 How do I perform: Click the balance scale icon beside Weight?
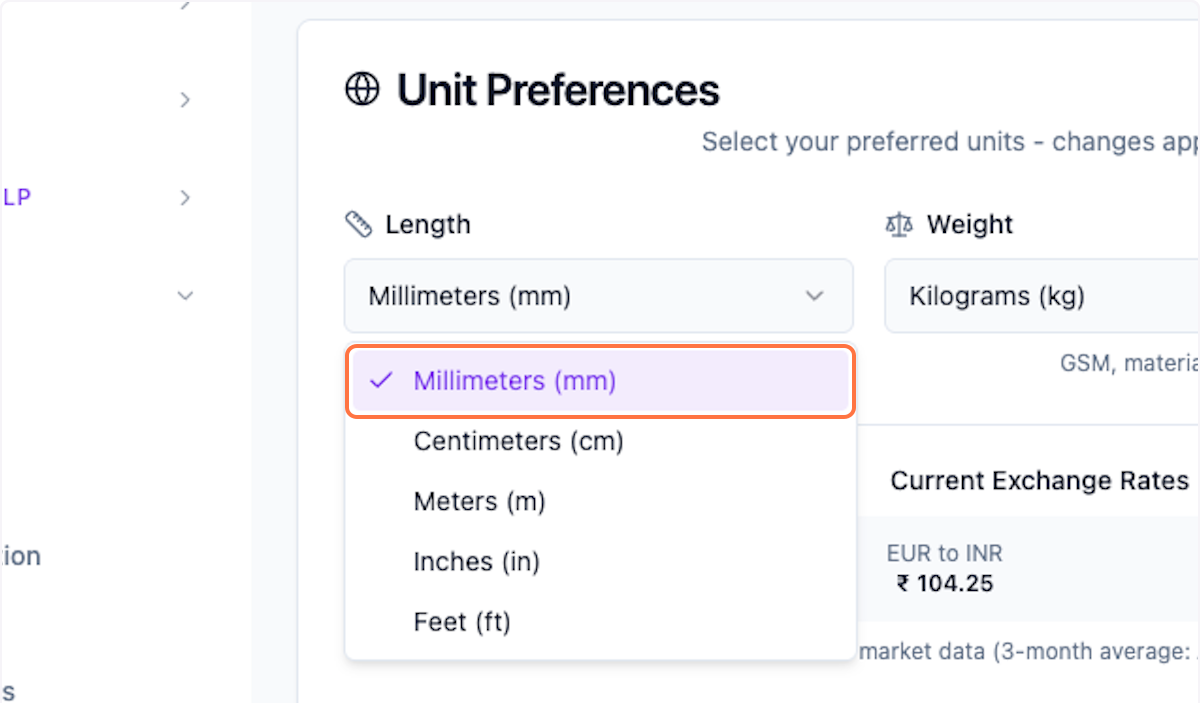tap(899, 224)
